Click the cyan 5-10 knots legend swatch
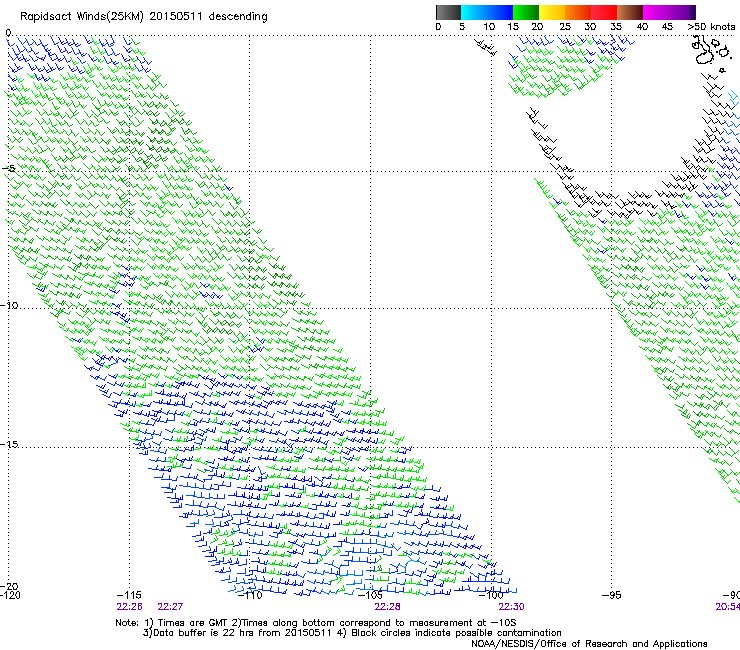740x650 pixels. [474, 12]
